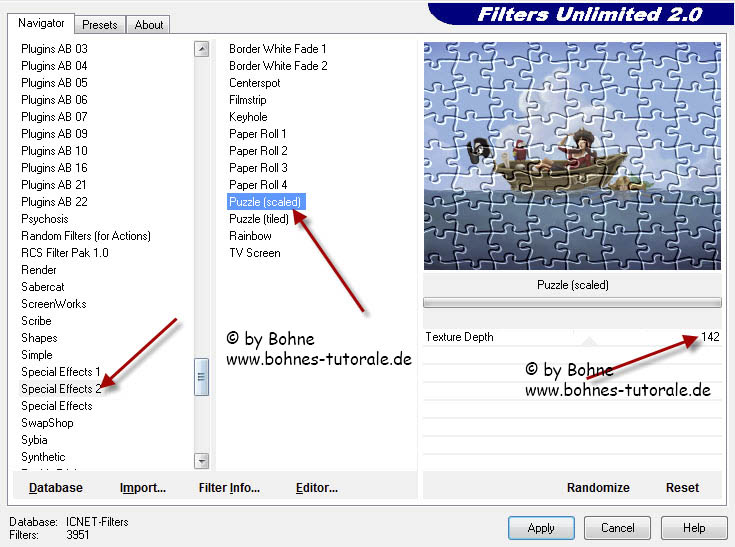This screenshot has height=547, width=735.
Task: Open the About tab
Action: click(149, 24)
